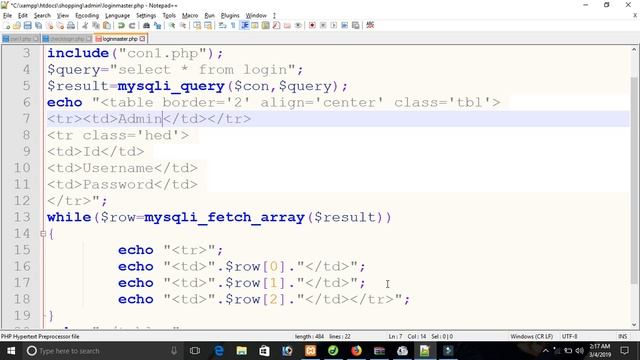Click the Replace toolbar icon
The image size is (640, 360).
pyautogui.click(x=157, y=25)
